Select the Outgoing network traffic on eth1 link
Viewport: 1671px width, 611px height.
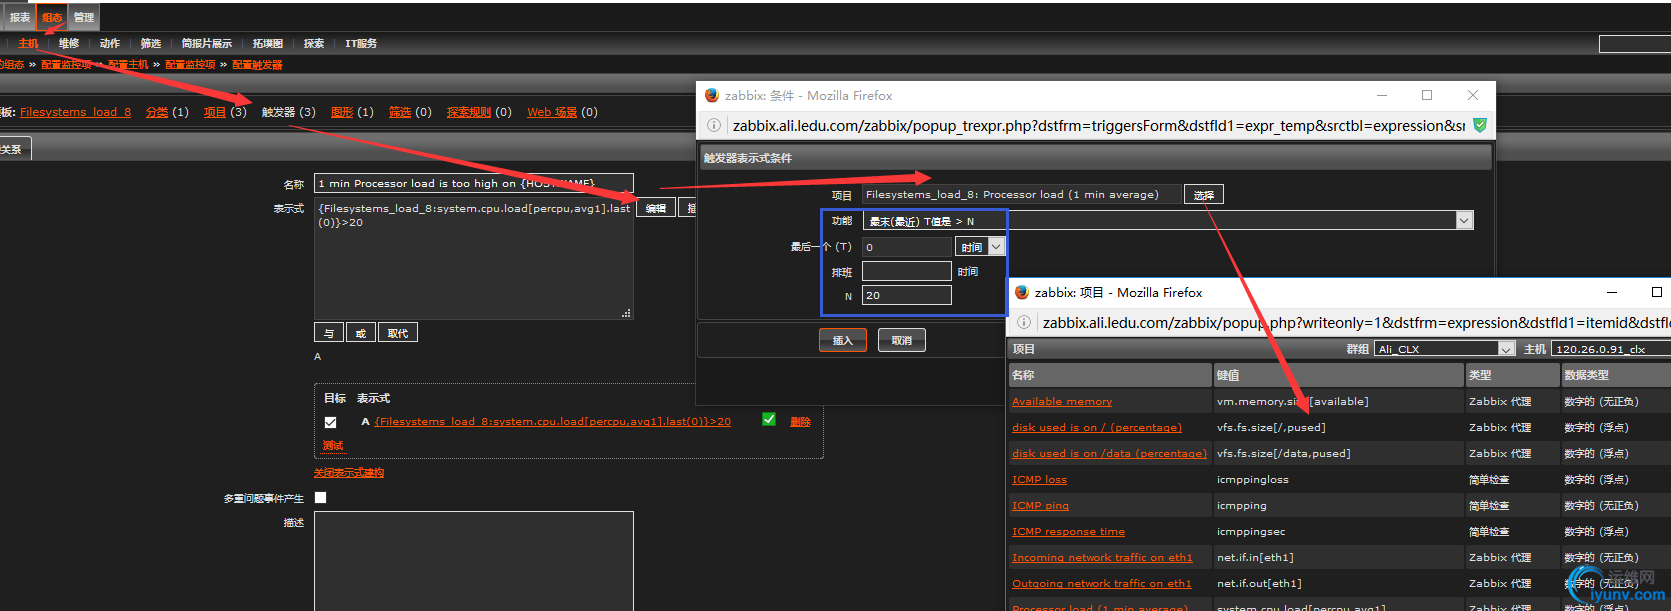1101,584
